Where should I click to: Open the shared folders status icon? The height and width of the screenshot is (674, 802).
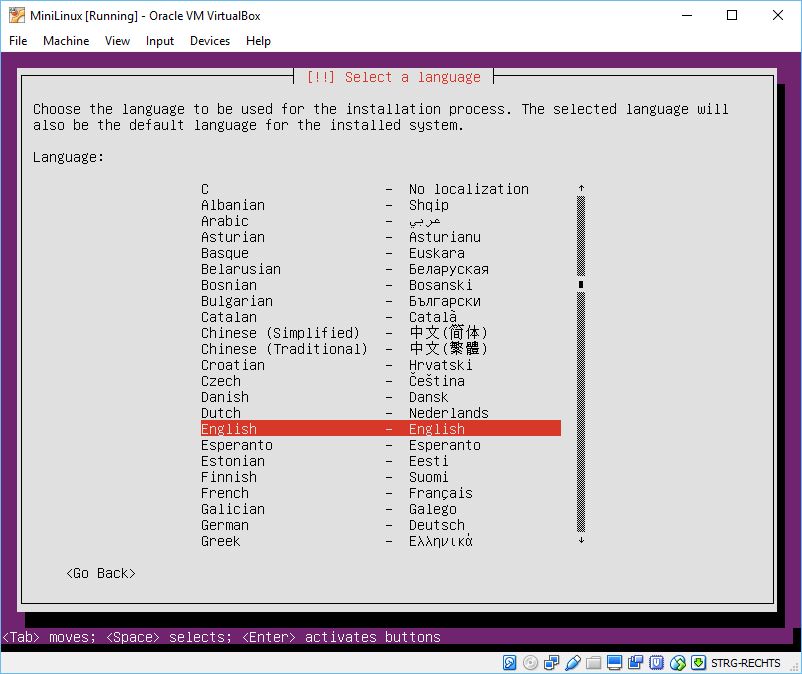594,663
